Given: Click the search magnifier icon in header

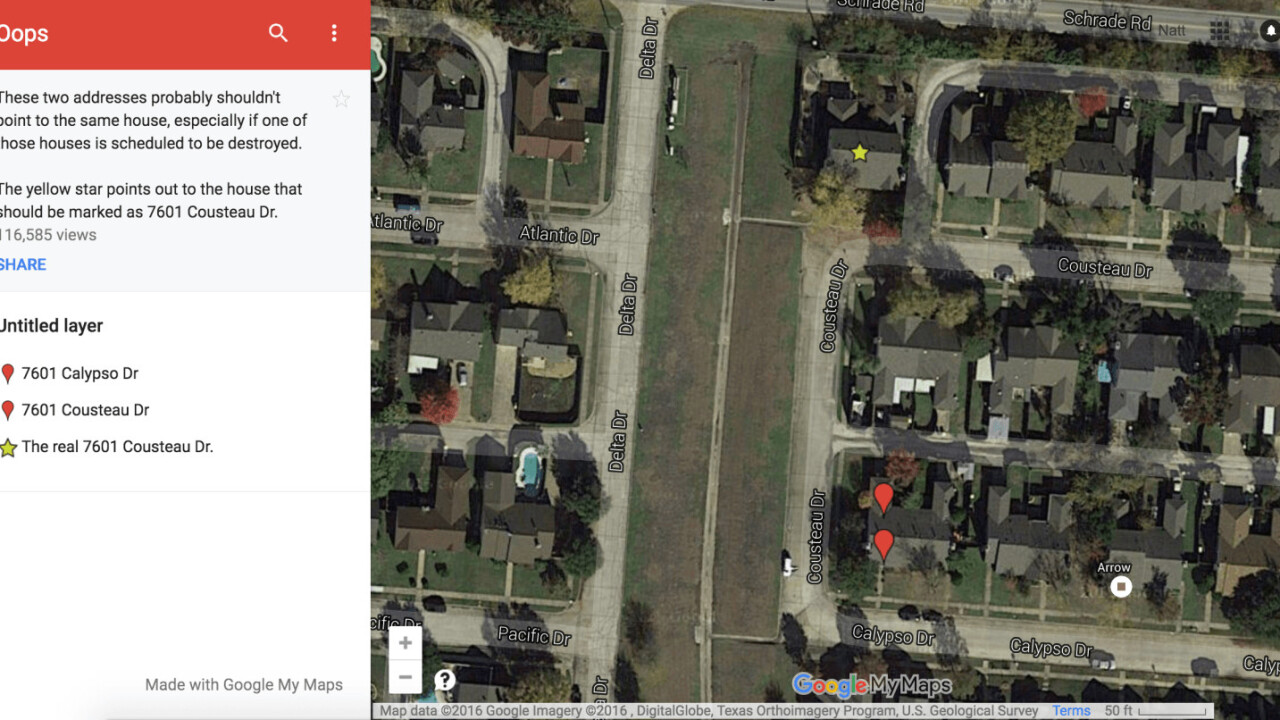Looking at the screenshot, I should (278, 33).
